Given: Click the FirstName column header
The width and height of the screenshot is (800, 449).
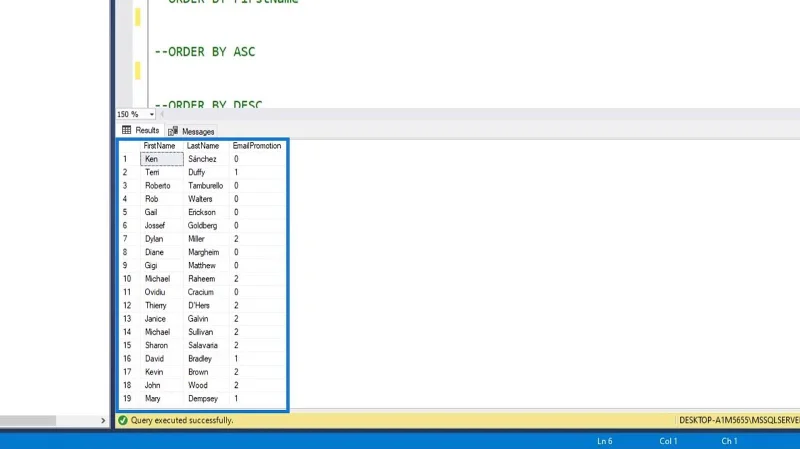Looking at the screenshot, I should pyautogui.click(x=162, y=145).
